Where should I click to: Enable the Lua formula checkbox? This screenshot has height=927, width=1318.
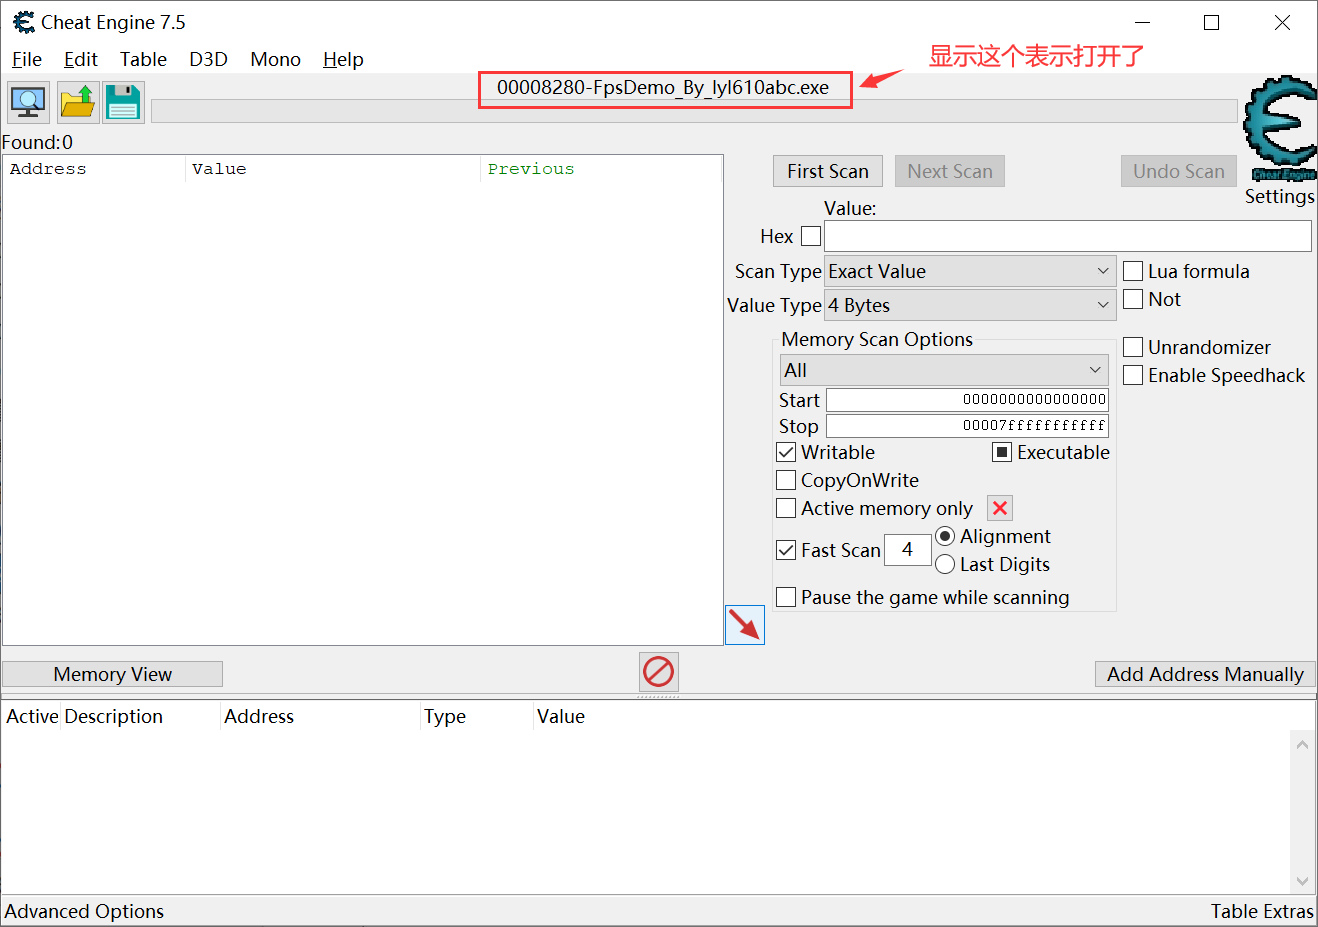click(x=1133, y=271)
